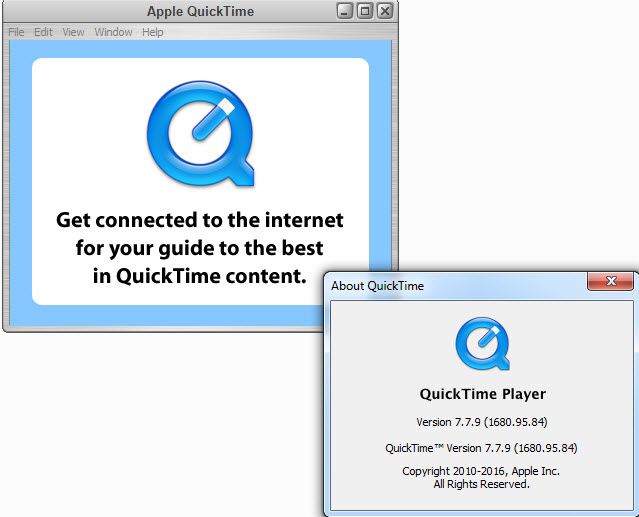The image size is (639, 517).
Task: Open the Help menu
Action: (152, 32)
